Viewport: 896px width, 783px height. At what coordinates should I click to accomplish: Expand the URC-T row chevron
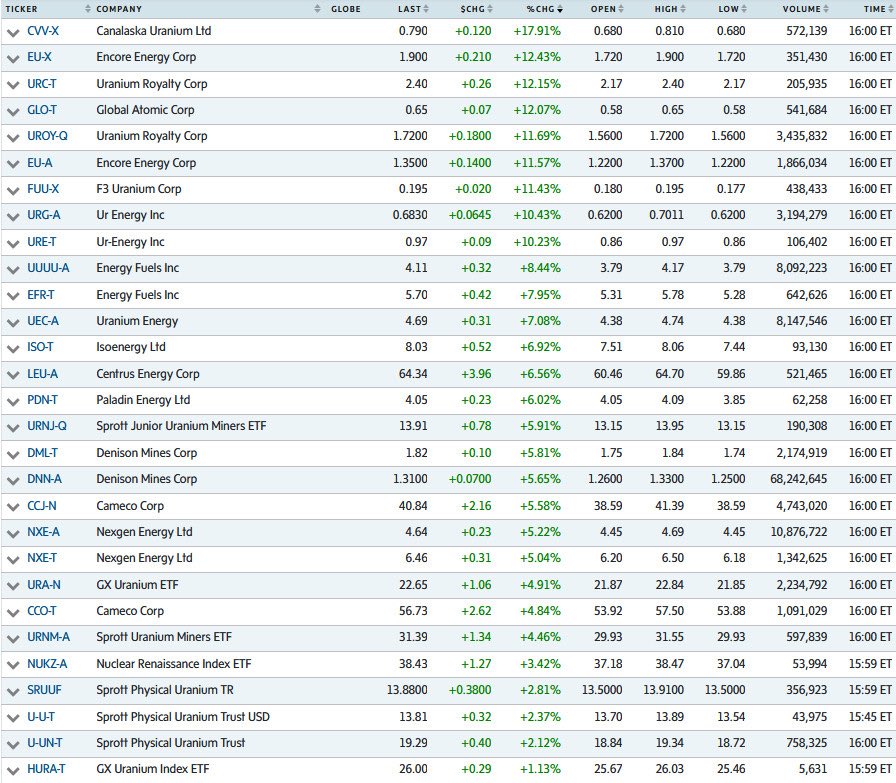click(13, 85)
